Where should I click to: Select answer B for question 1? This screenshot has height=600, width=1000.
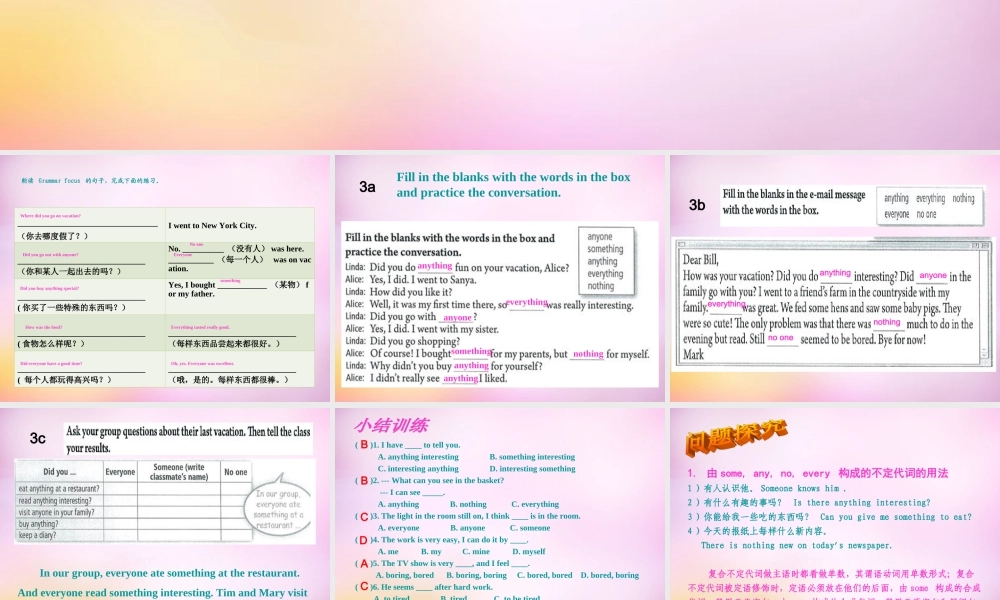tap(532, 457)
